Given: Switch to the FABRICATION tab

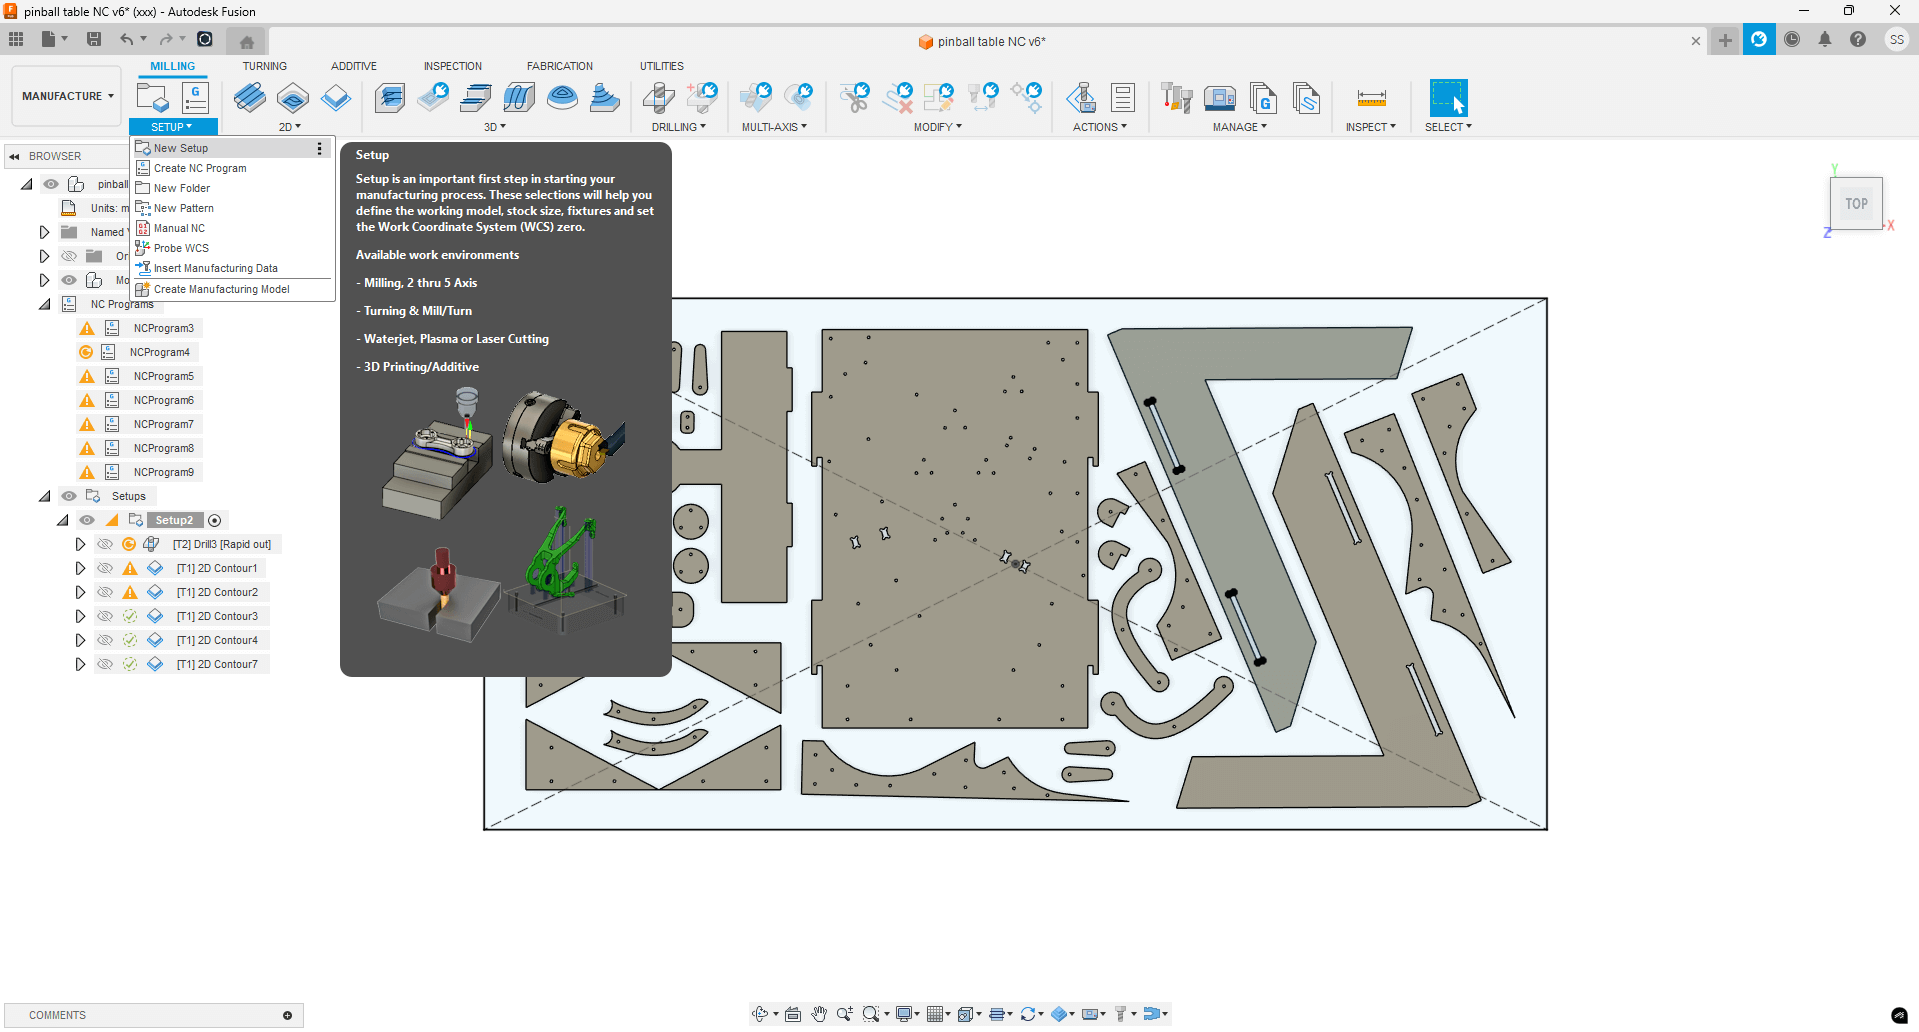Looking at the screenshot, I should click(560, 66).
